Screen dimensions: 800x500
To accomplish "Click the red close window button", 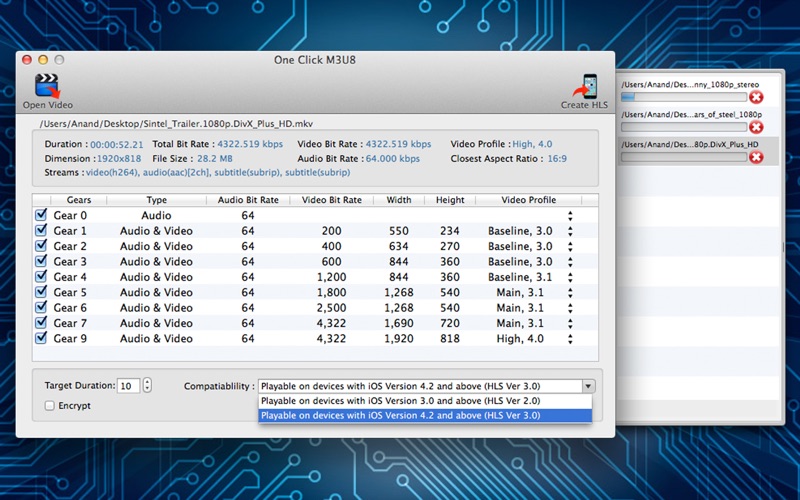I will click(27, 60).
